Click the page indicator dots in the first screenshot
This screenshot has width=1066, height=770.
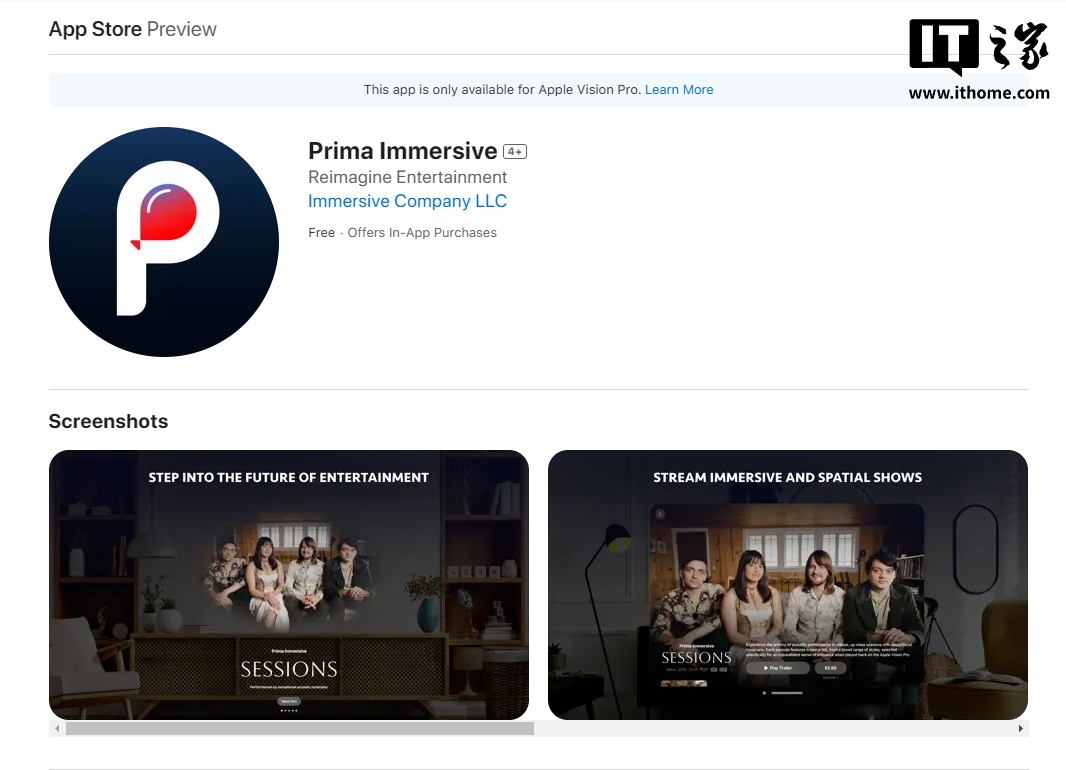pos(289,711)
